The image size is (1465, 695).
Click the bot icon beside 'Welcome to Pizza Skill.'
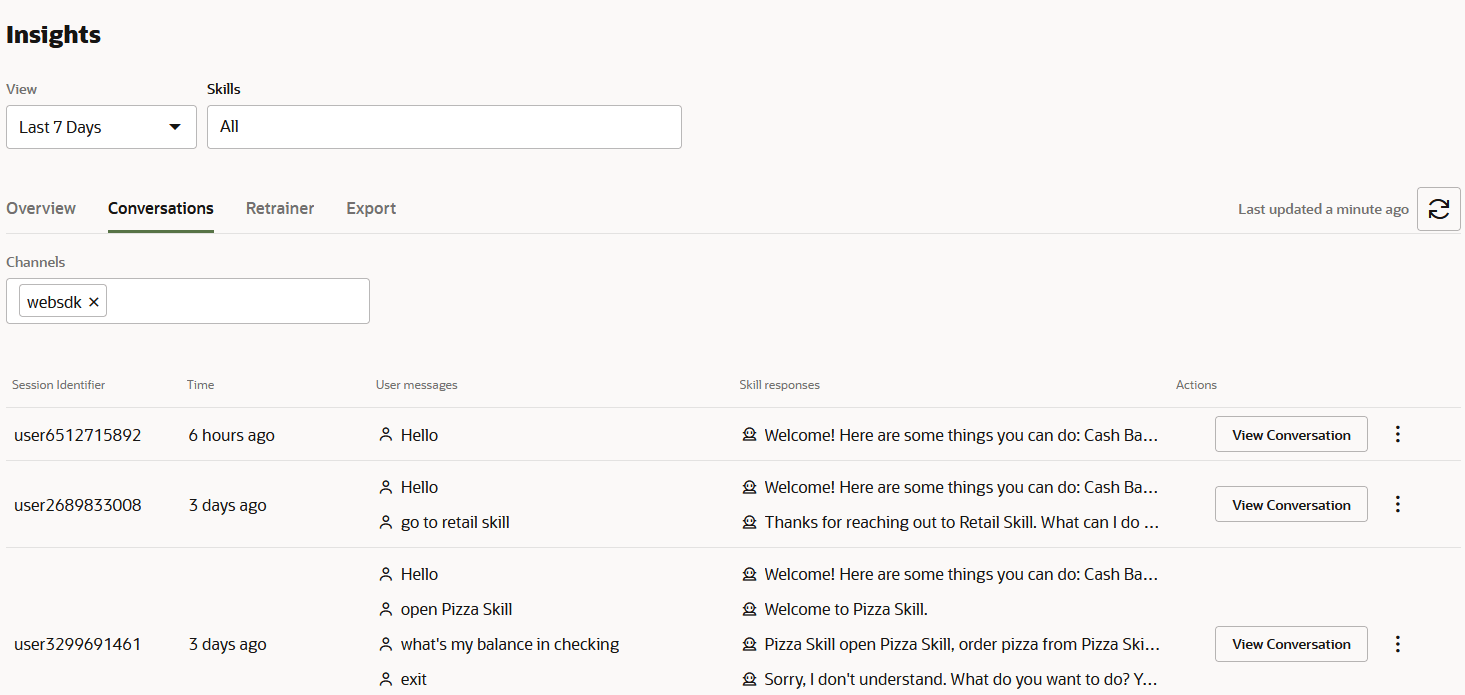click(749, 609)
